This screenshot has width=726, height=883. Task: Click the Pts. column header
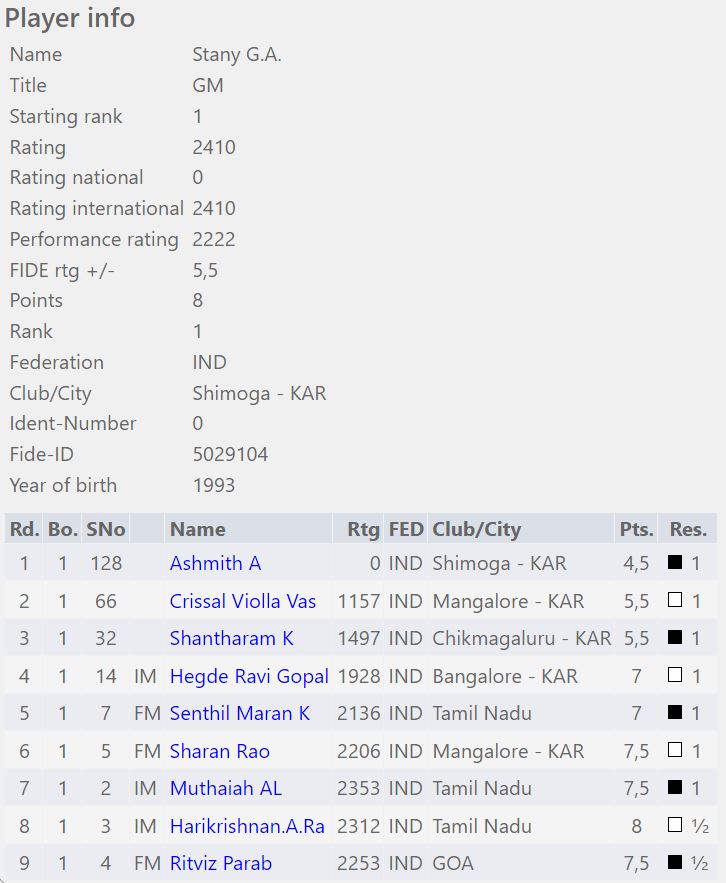[636, 529]
